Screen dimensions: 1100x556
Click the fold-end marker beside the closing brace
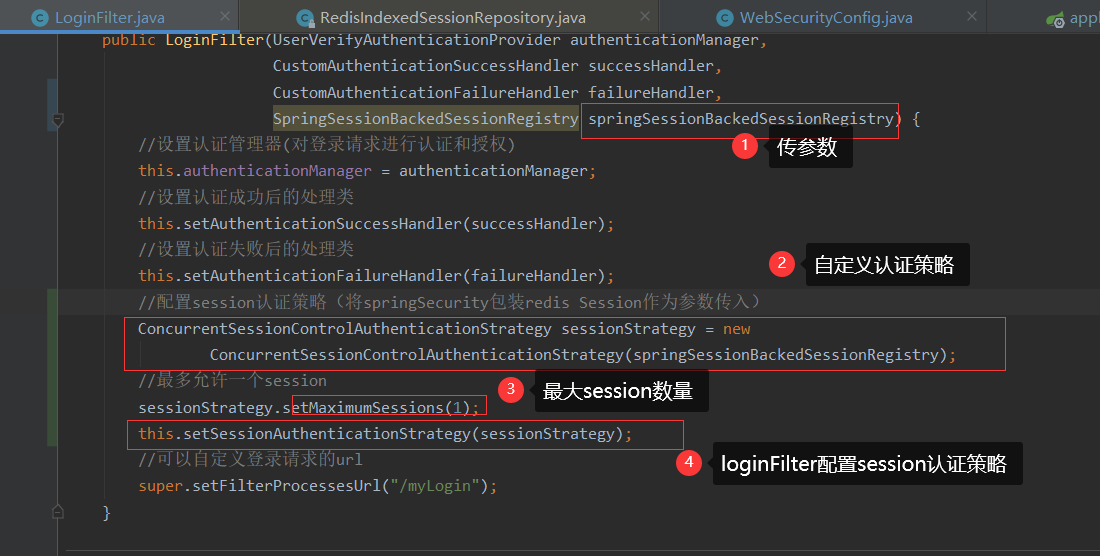pyautogui.click(x=58, y=512)
